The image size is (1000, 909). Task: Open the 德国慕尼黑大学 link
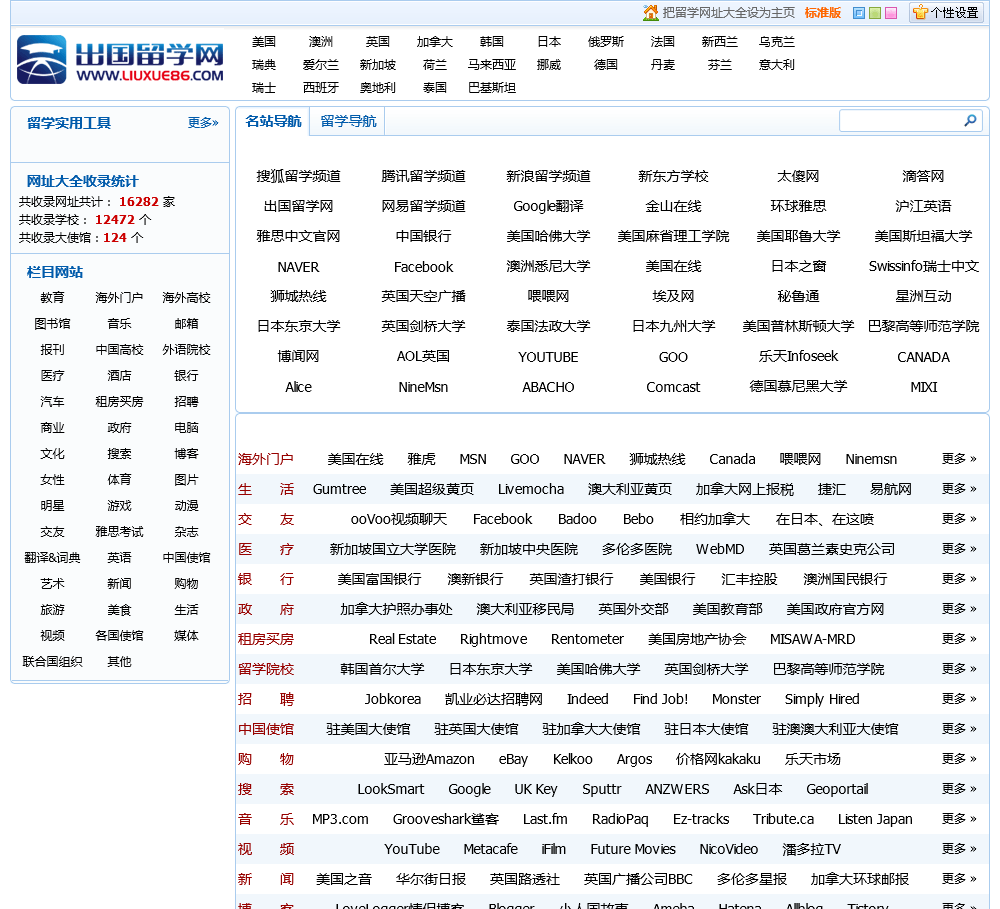coord(798,386)
